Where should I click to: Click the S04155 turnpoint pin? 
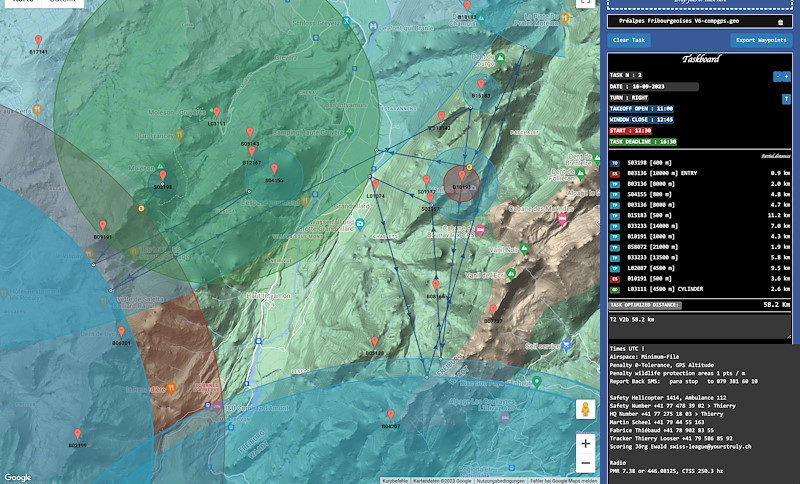pyautogui.click(x=274, y=169)
